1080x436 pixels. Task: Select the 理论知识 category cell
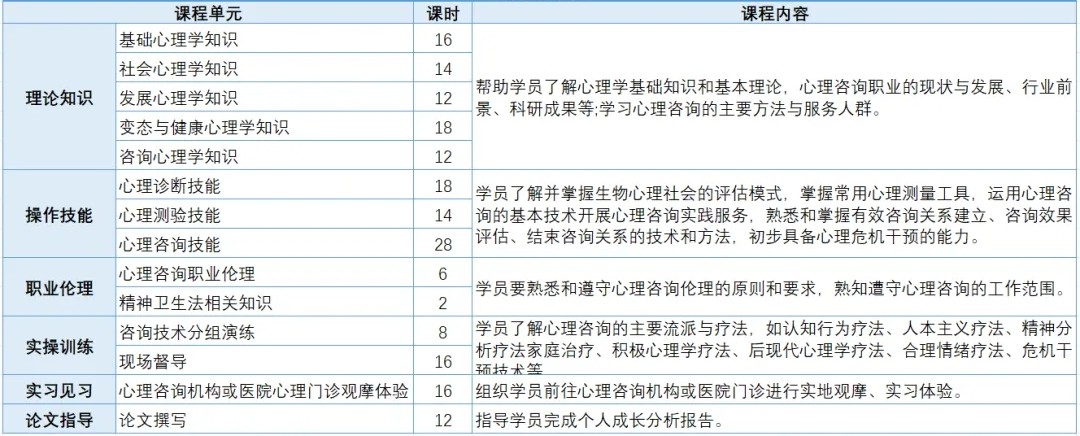[x=59, y=98]
